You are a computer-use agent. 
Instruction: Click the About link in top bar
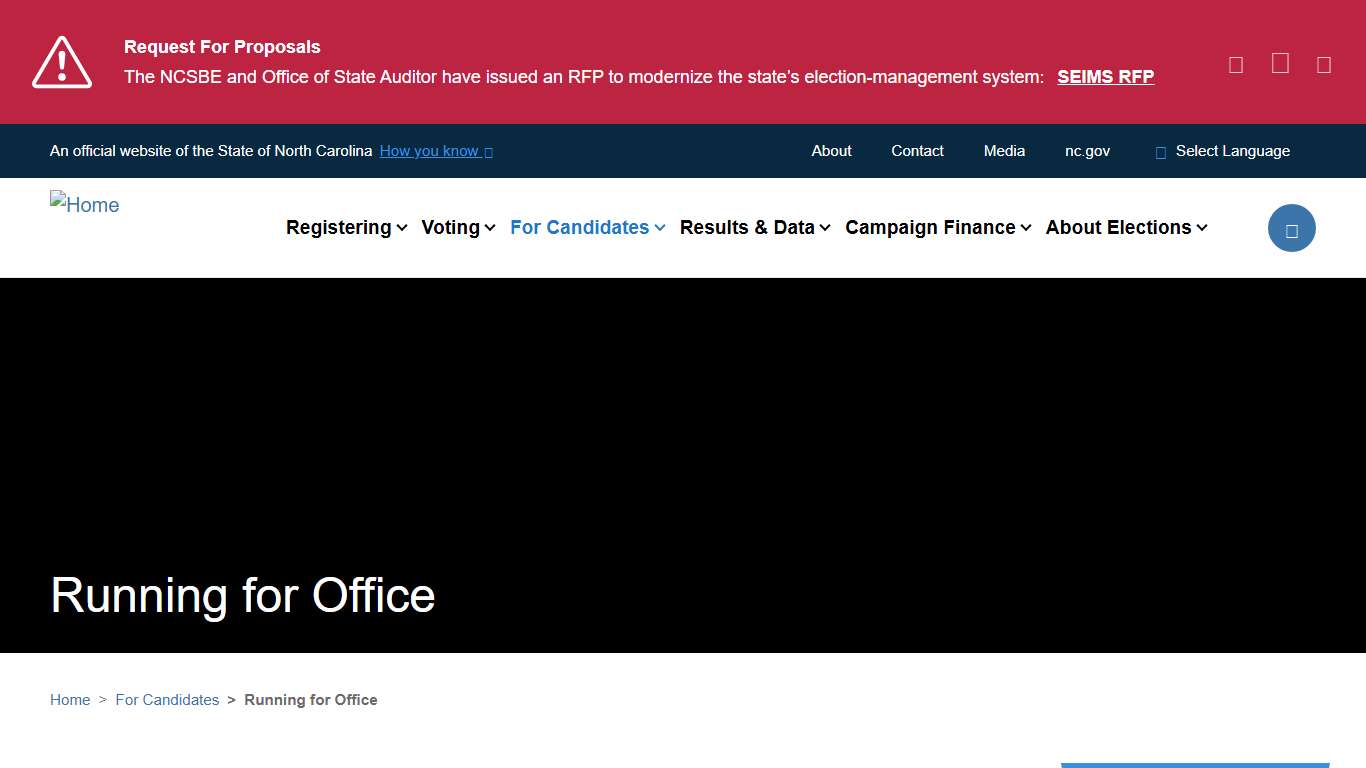point(831,151)
